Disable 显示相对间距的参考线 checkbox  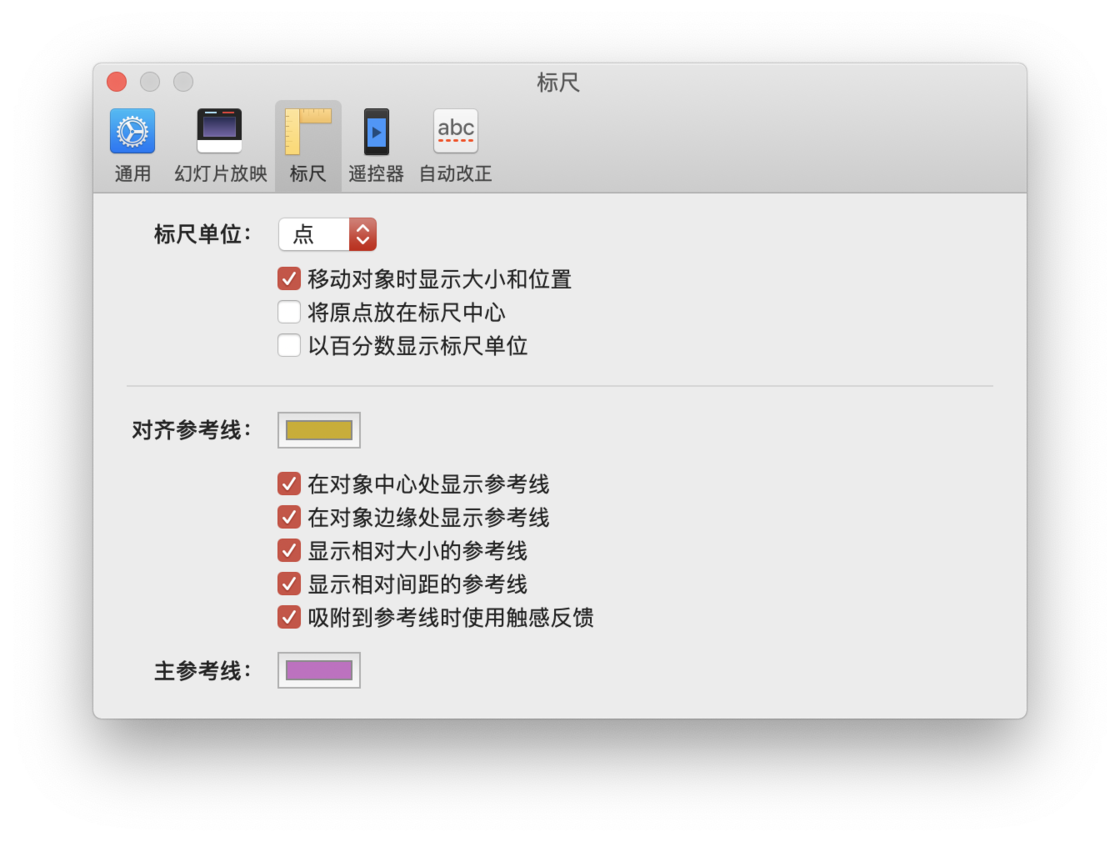click(x=289, y=583)
